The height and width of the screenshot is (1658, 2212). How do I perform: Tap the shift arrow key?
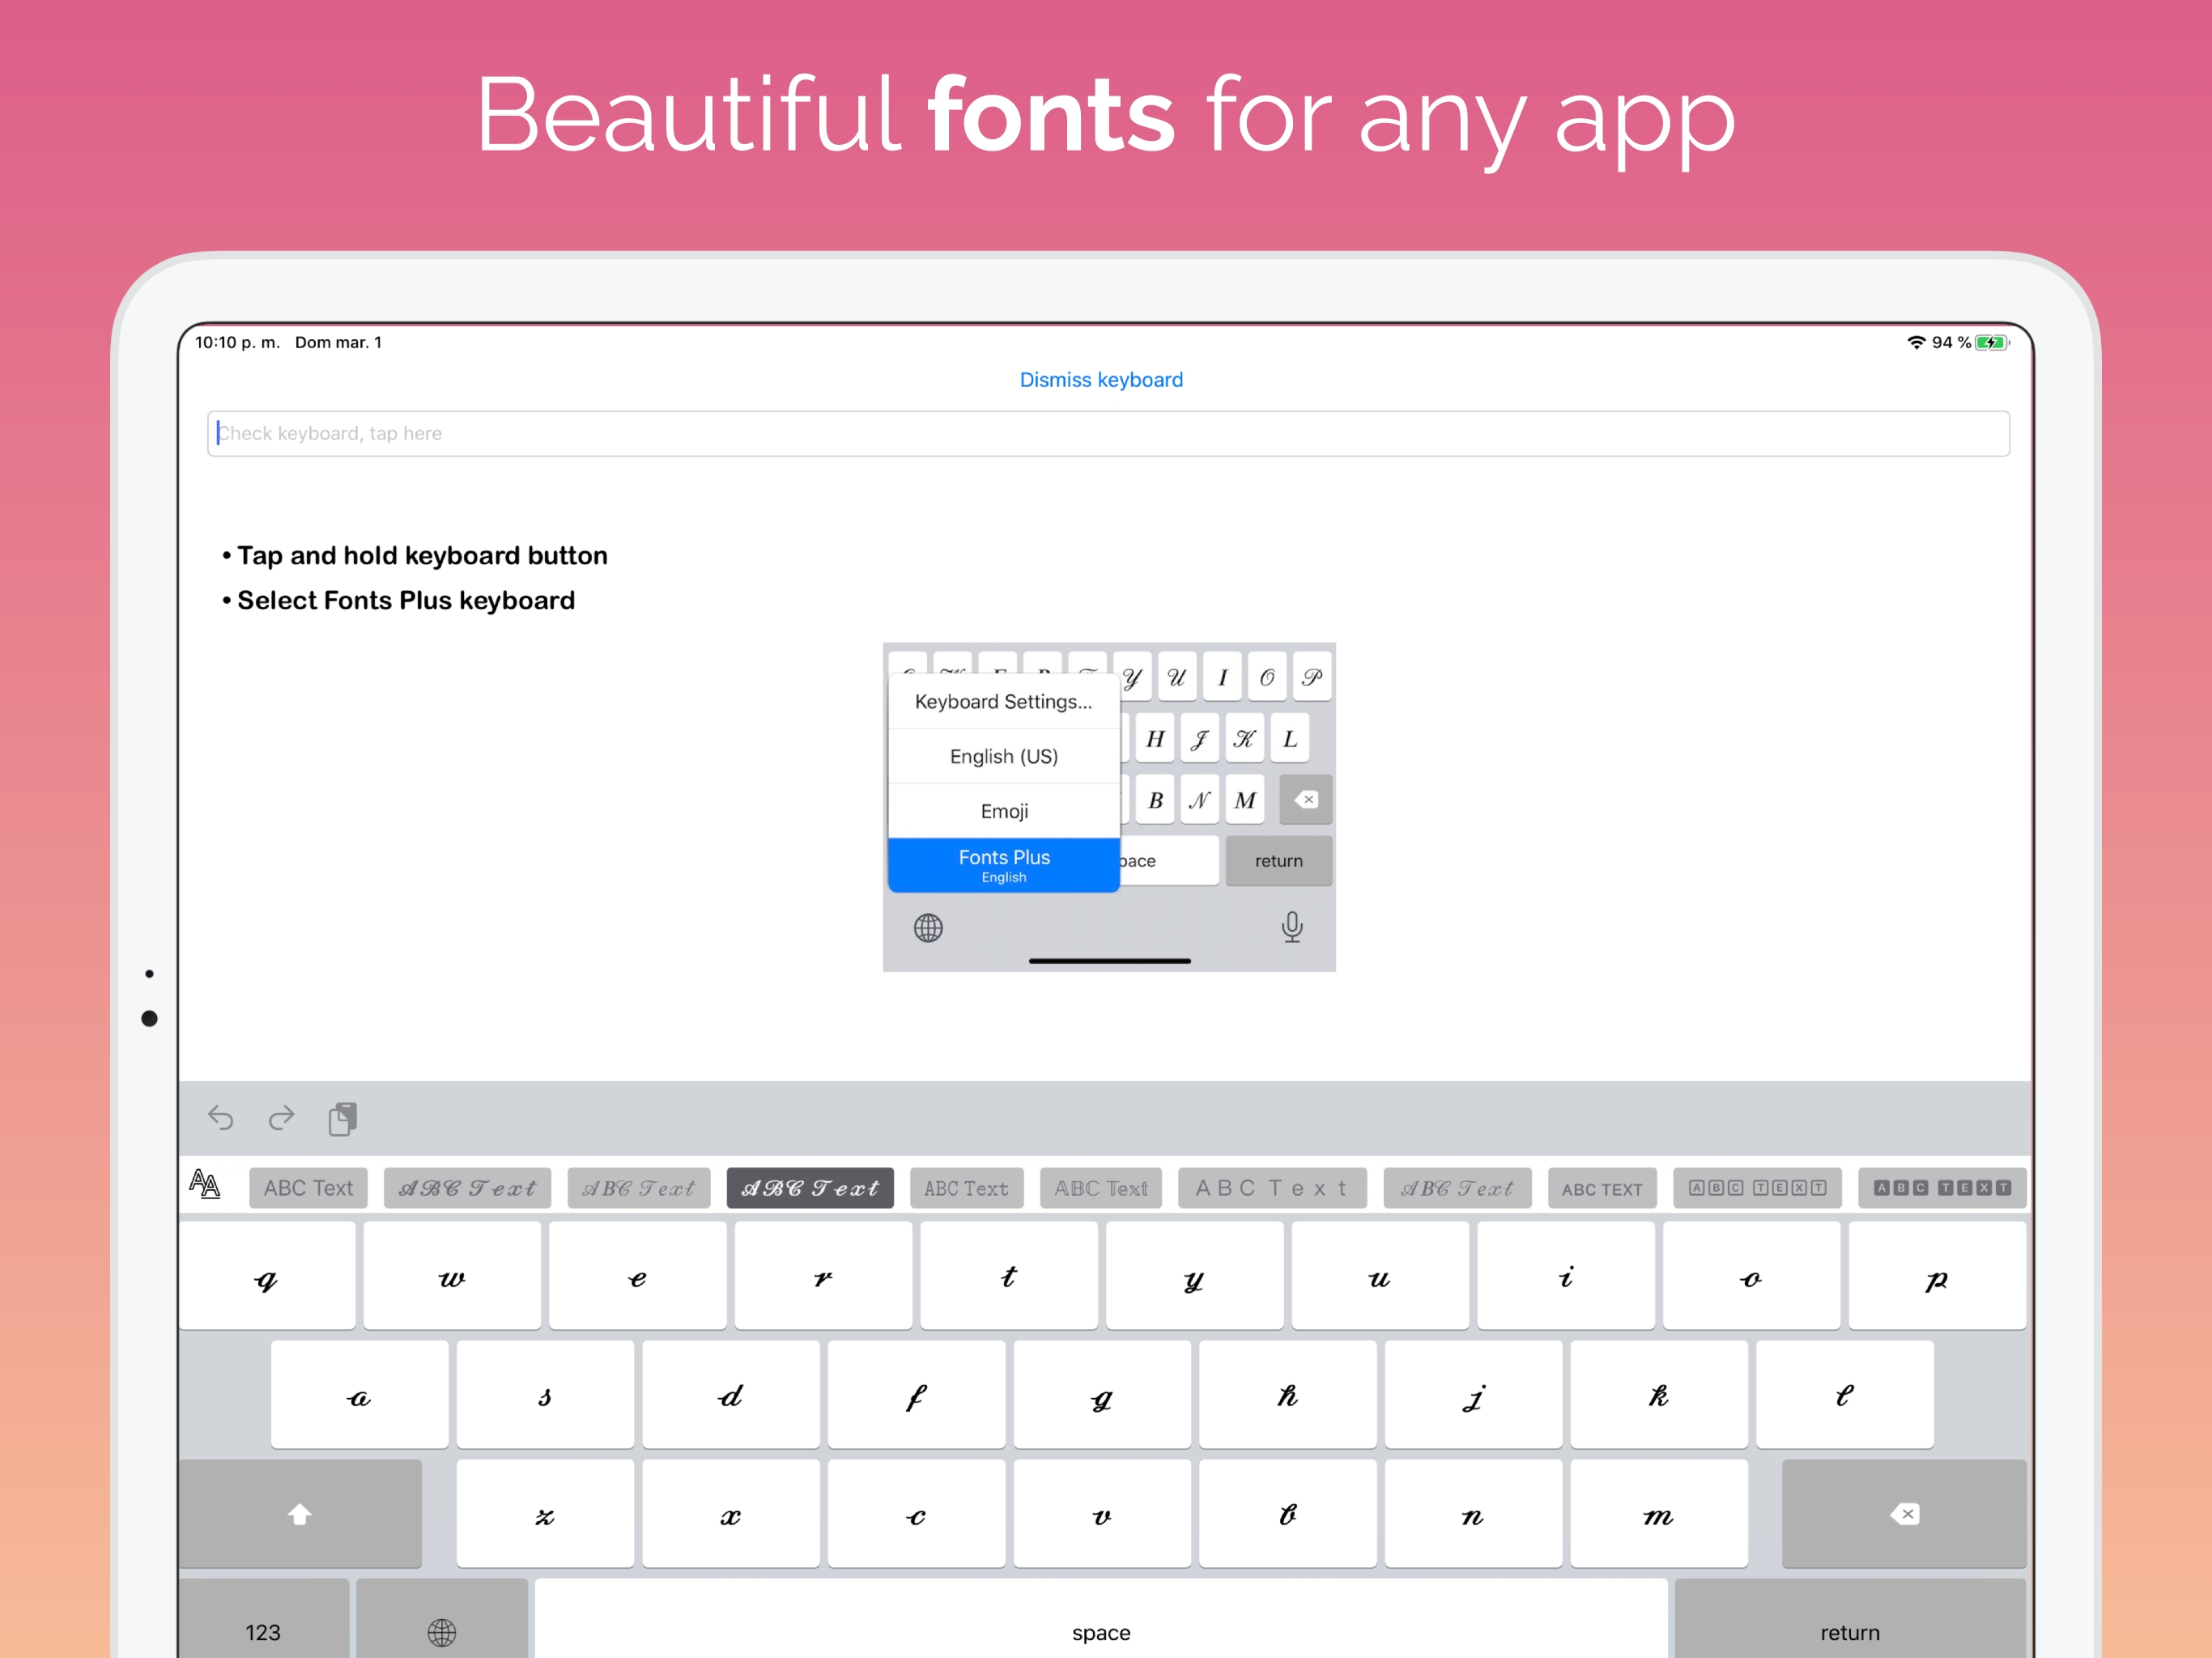(300, 1513)
